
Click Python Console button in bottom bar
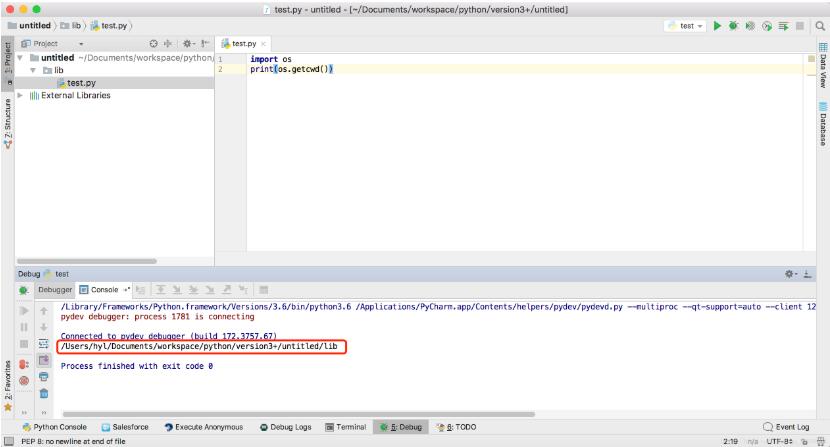tap(54, 427)
